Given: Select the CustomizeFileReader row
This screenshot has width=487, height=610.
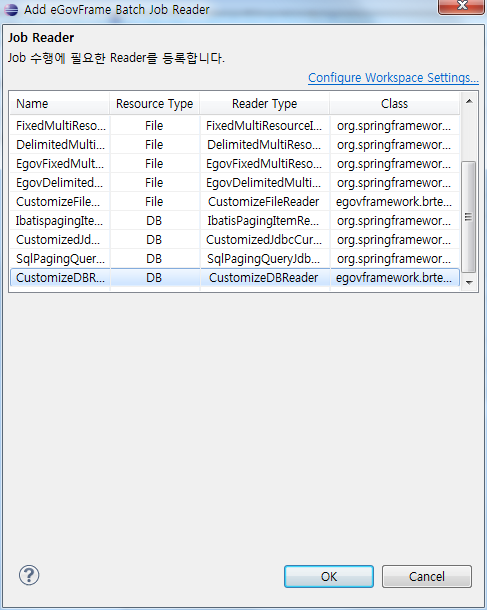Looking at the screenshot, I should point(235,202).
